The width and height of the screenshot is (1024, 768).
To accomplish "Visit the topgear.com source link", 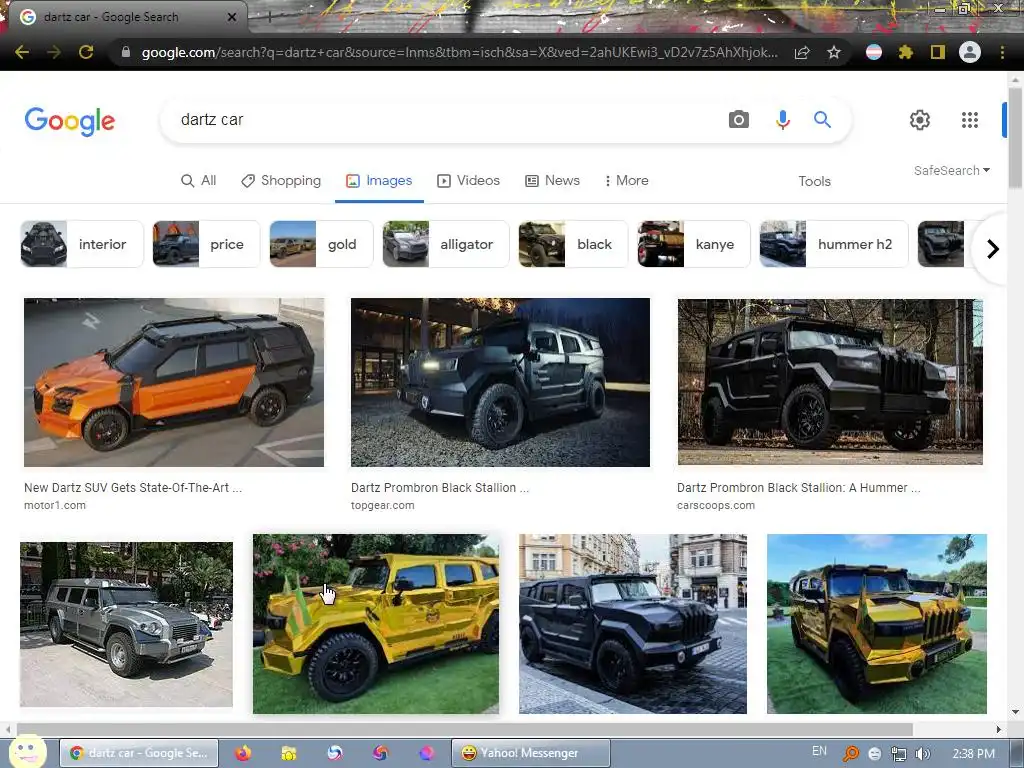I will pos(383,505).
